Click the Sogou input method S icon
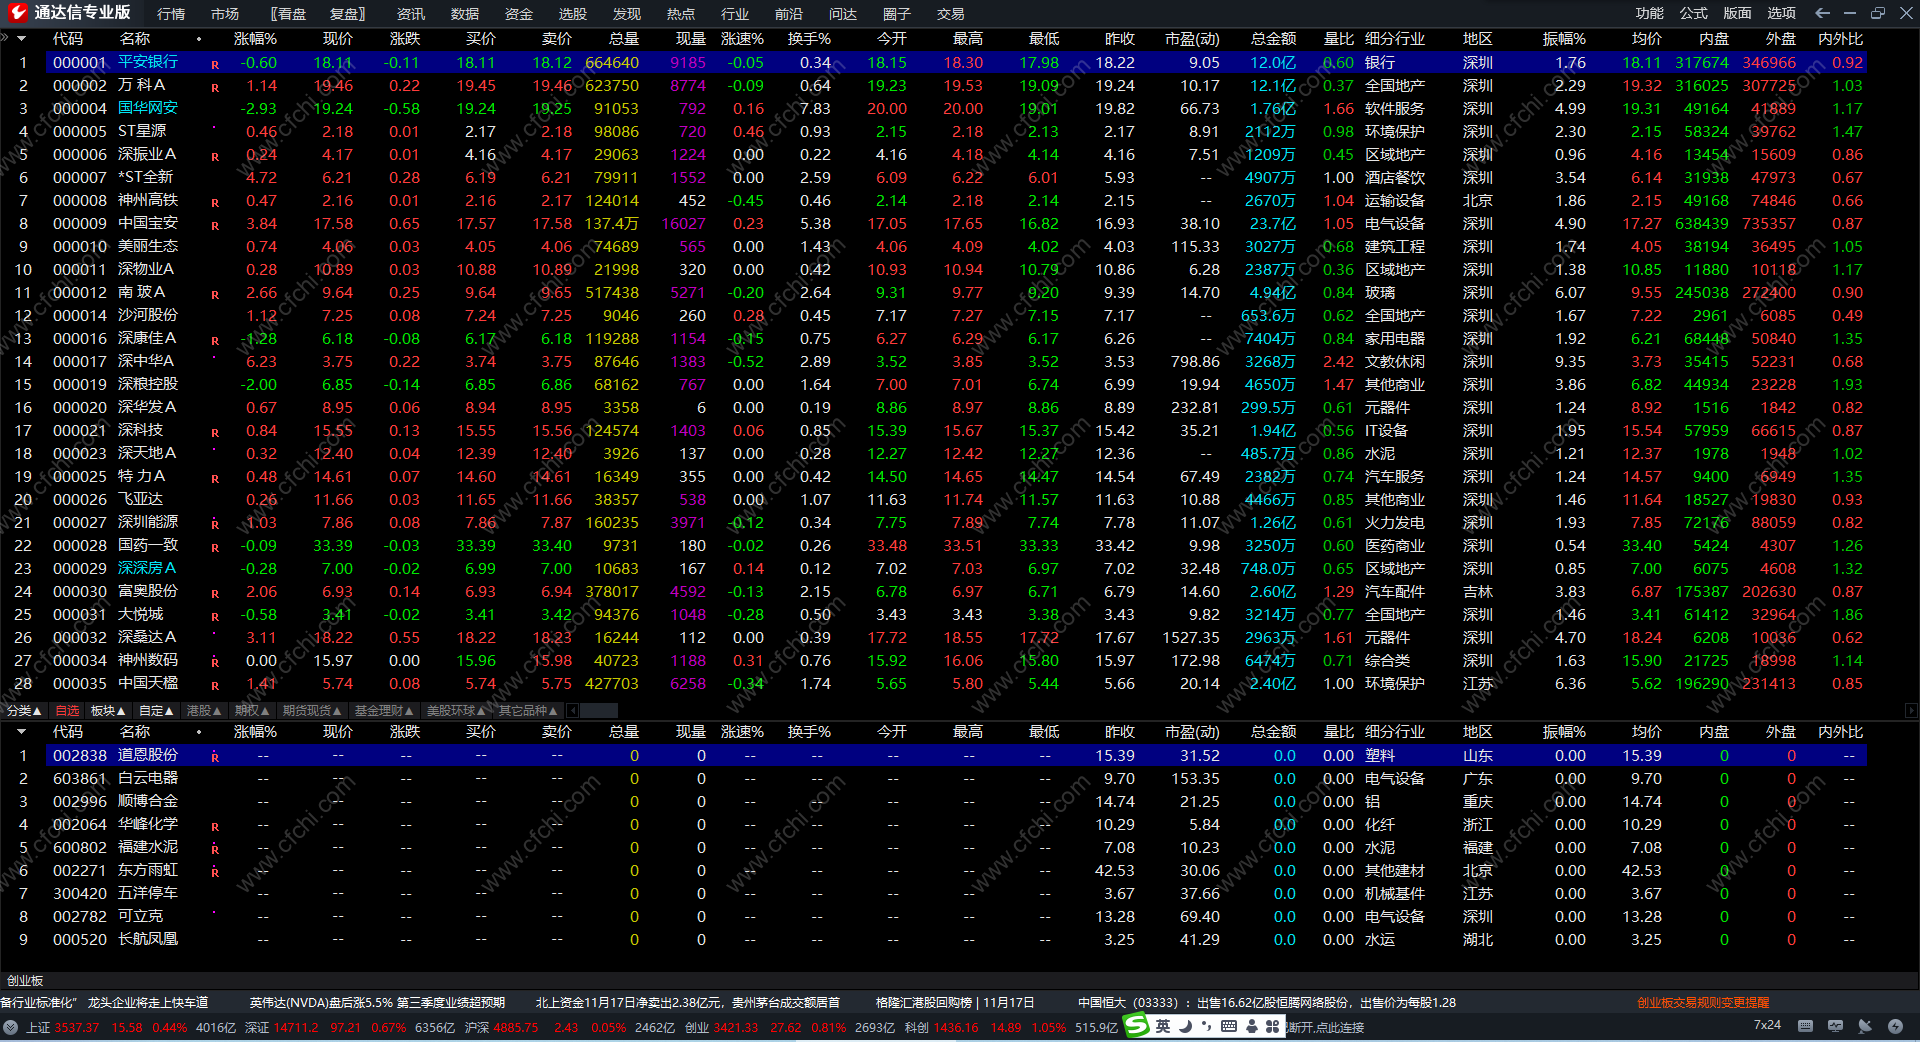Screen dimensions: 1920x1042 pos(1137,1026)
